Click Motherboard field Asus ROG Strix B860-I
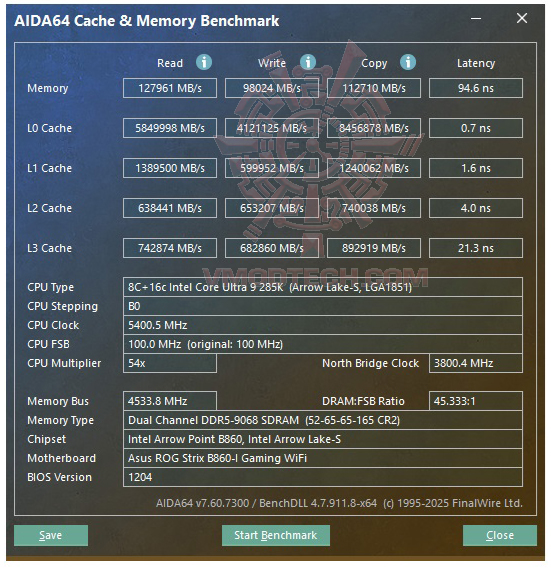 coord(323,458)
